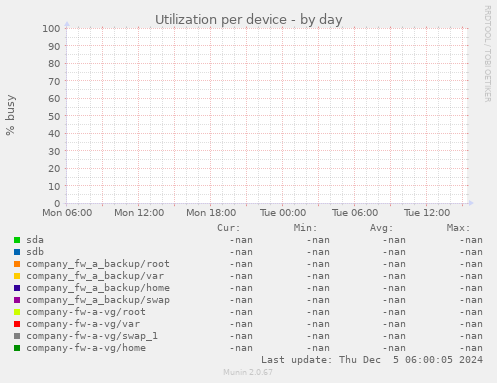This screenshot has height=383, width=497.
Task: Click the sda Cur -nan value
Action: click(241, 240)
